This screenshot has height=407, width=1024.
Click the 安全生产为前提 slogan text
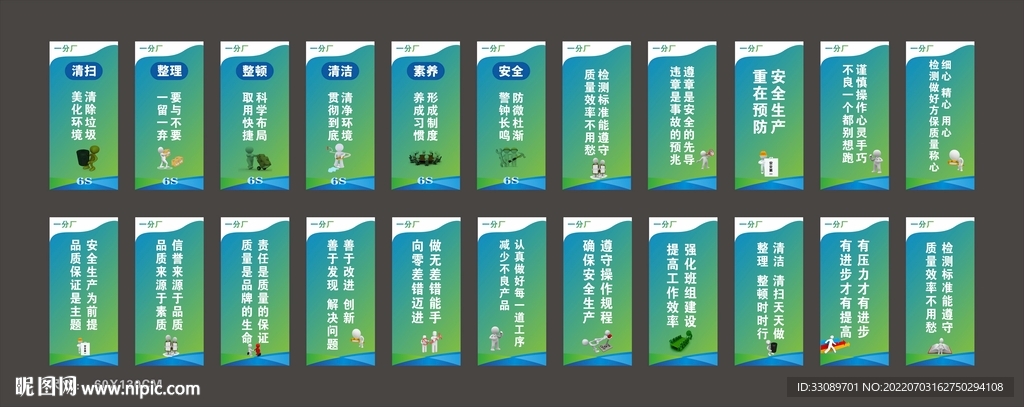tap(91, 285)
